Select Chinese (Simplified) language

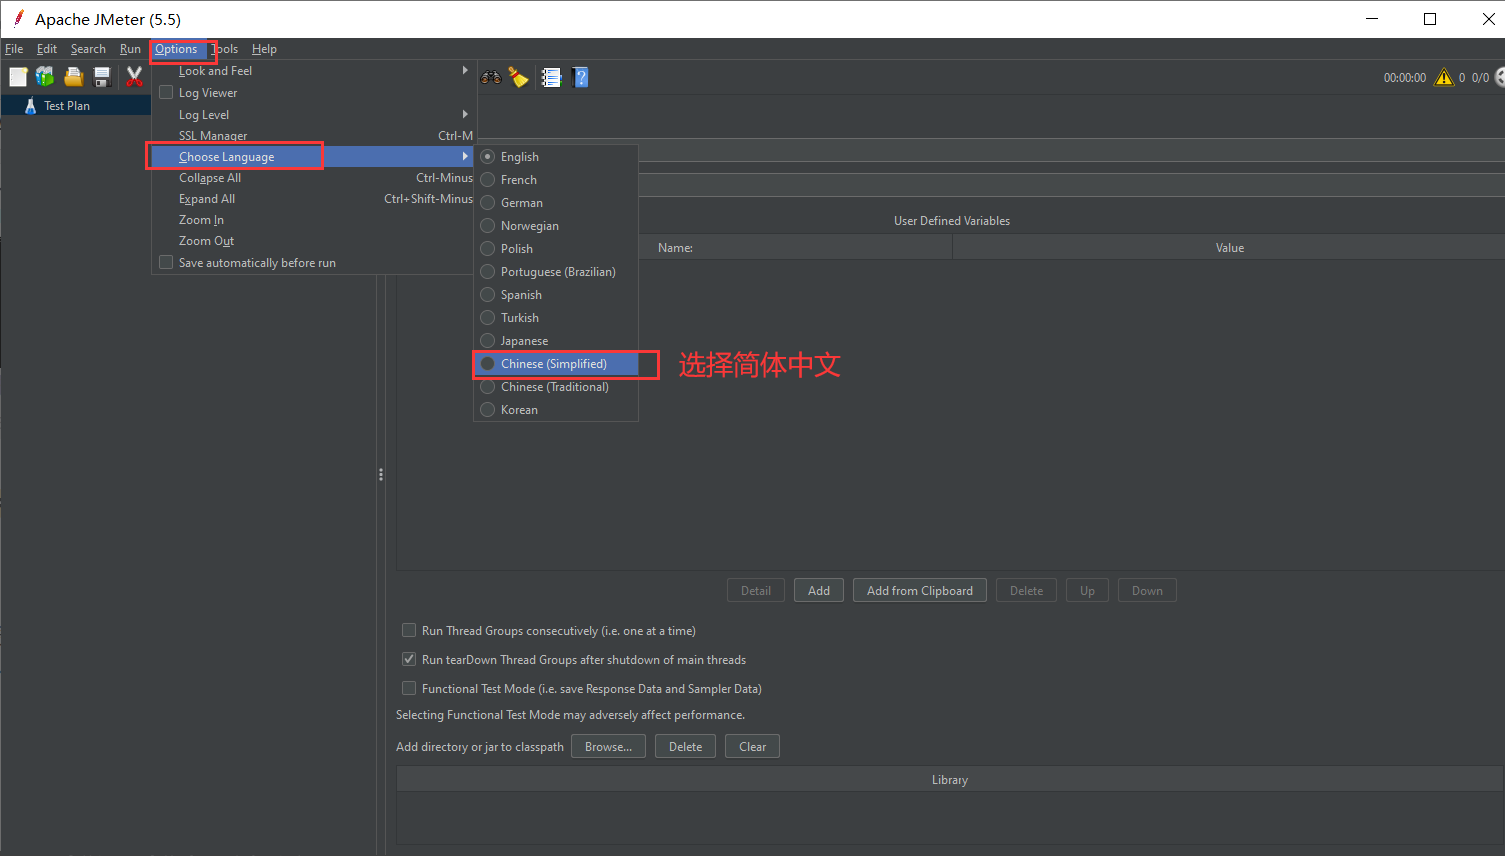[x=556, y=364]
